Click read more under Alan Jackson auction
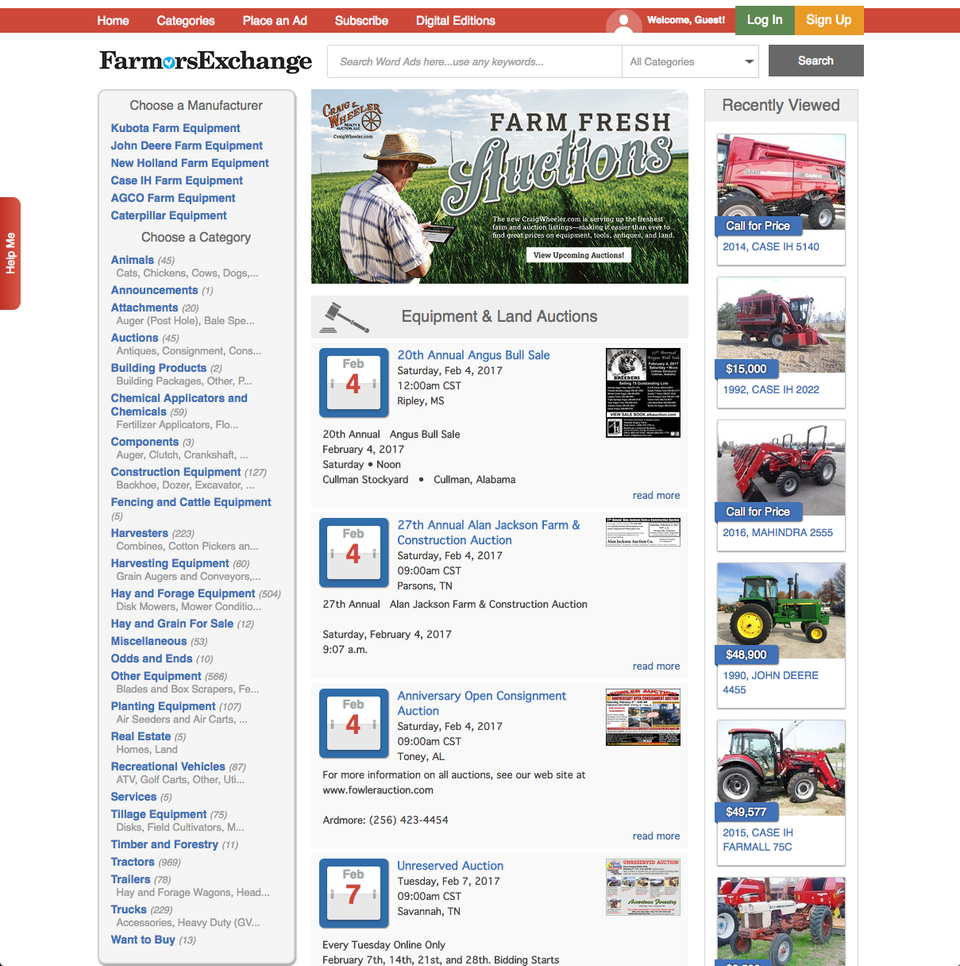The width and height of the screenshot is (960, 966). (x=656, y=666)
